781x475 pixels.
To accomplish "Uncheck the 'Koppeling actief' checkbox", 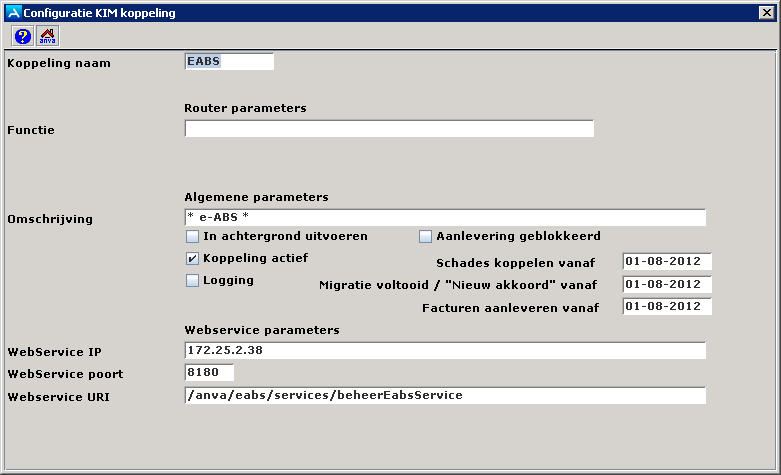I will pyautogui.click(x=192, y=258).
